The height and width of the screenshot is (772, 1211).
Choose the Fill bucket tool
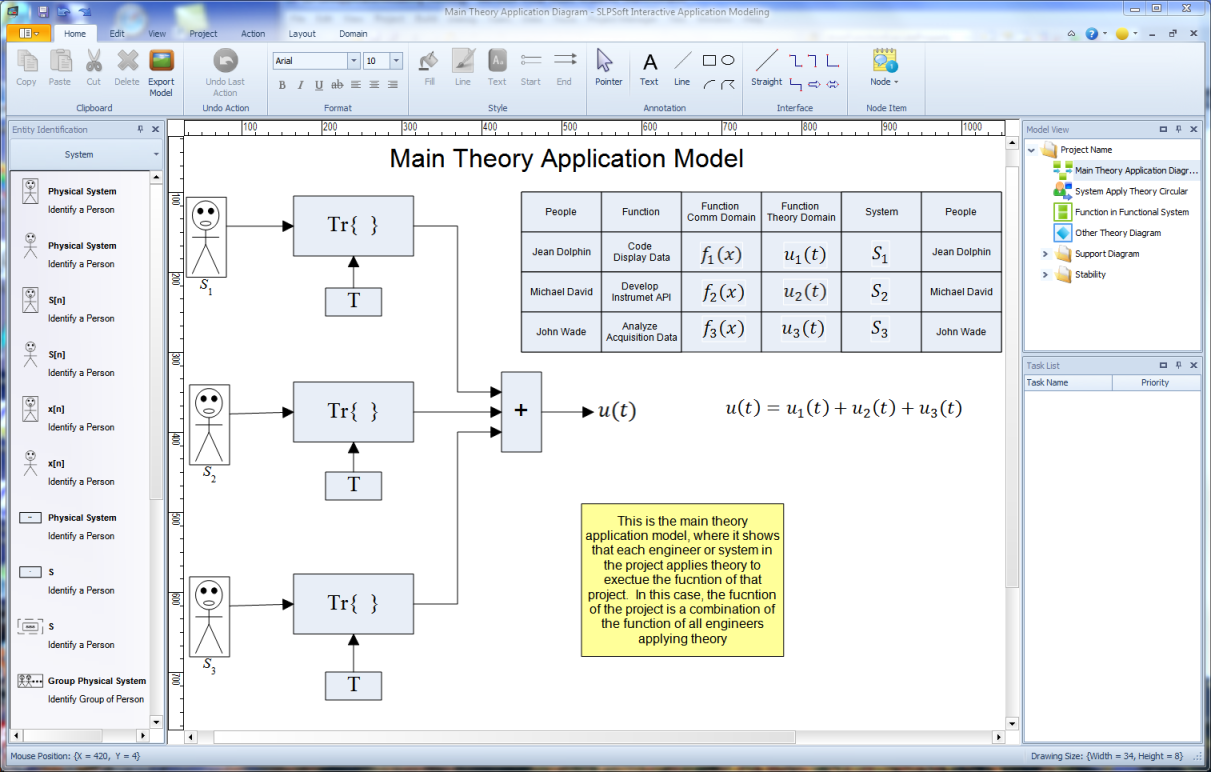(429, 61)
